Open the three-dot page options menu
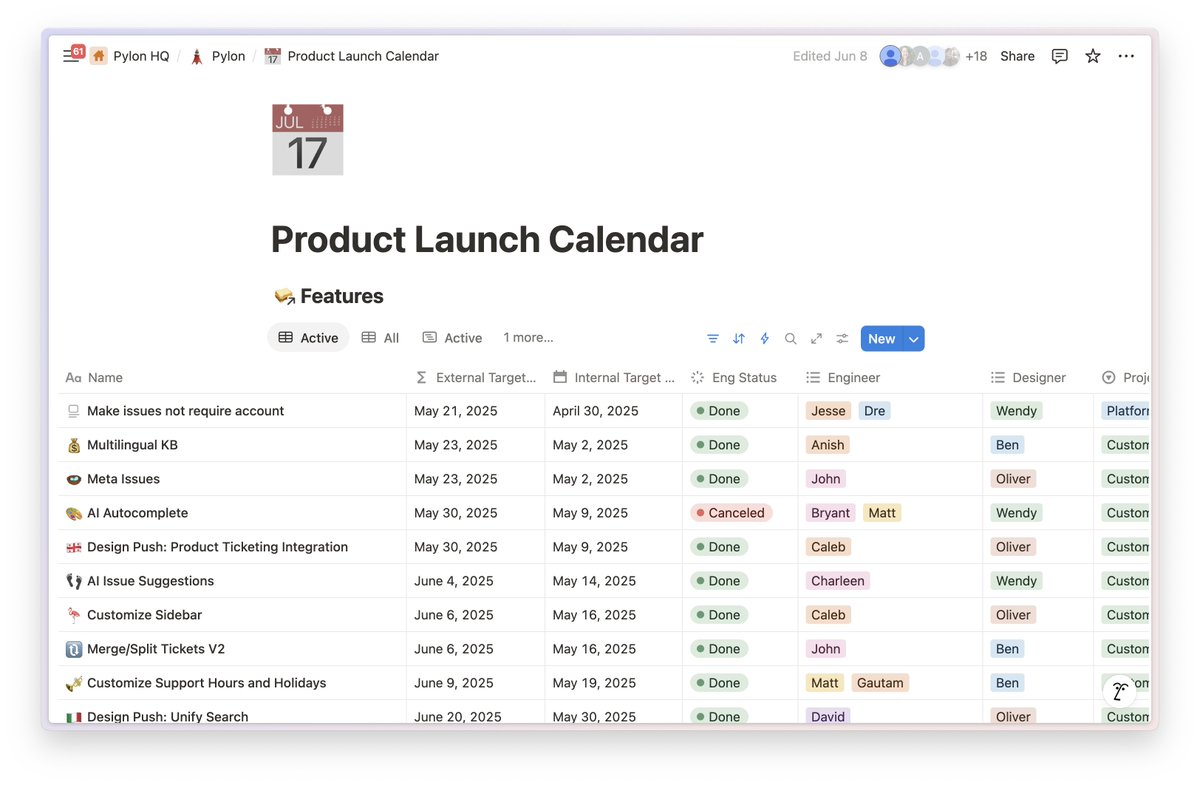This screenshot has height=785, width=1200. (x=1126, y=56)
